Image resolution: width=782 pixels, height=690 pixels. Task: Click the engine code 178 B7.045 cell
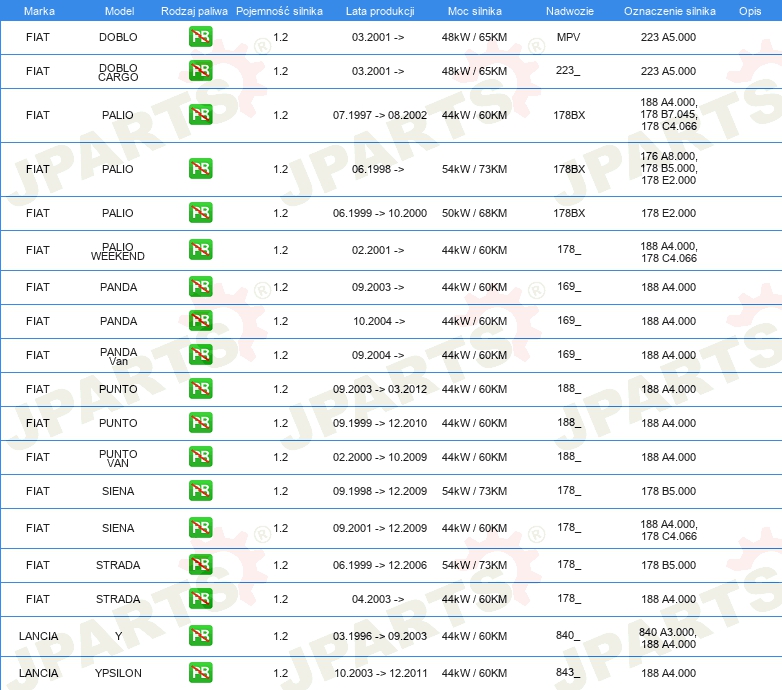(668, 114)
